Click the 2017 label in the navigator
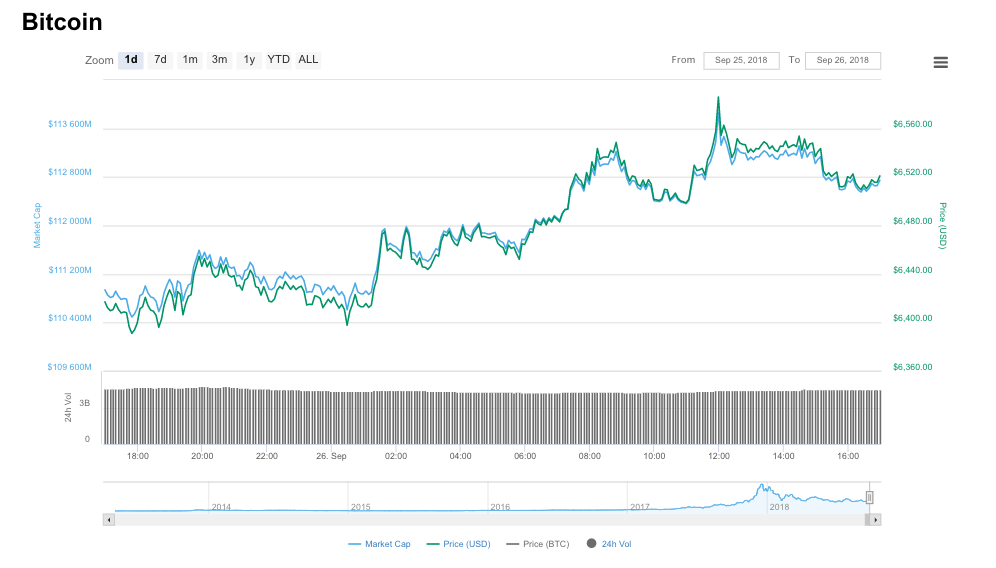This screenshot has height=568, width=996. pyautogui.click(x=640, y=507)
